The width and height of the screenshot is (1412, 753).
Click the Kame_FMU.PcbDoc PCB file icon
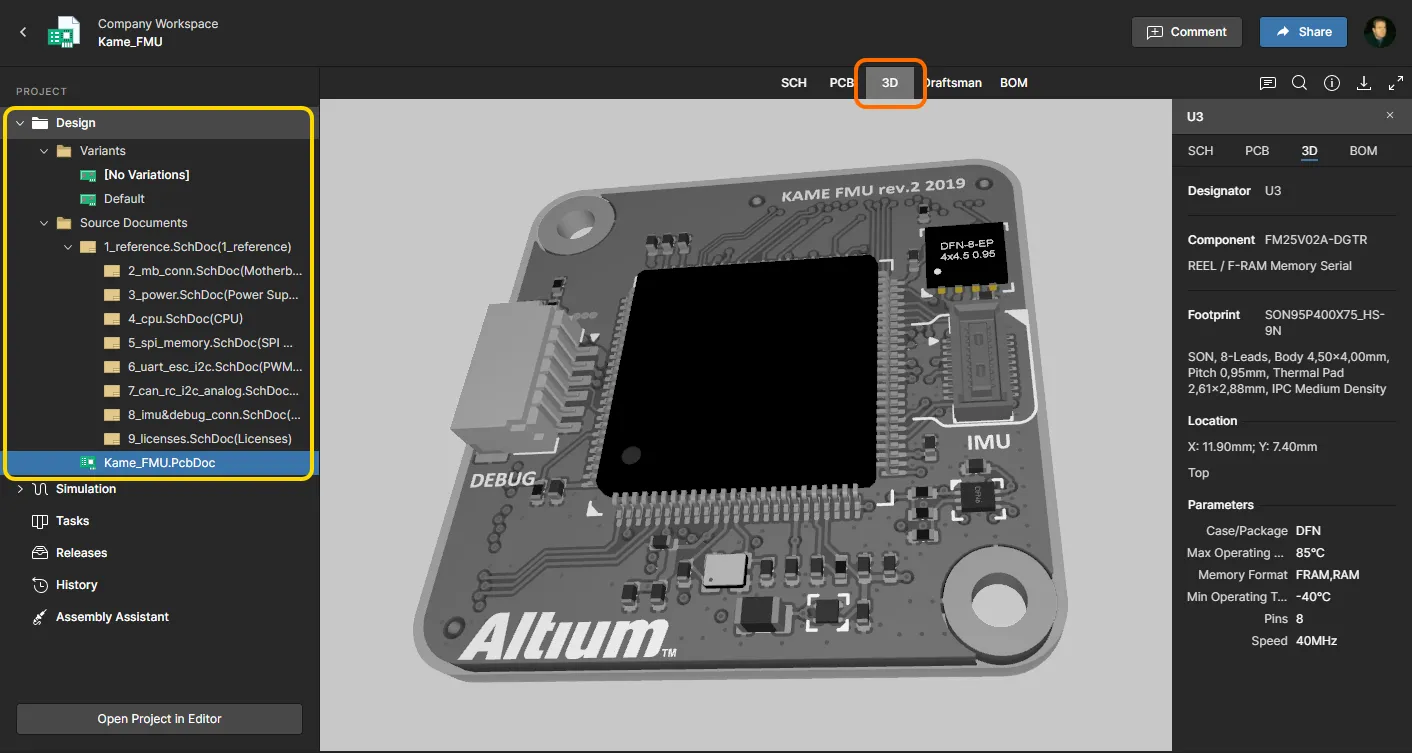[x=88, y=463]
